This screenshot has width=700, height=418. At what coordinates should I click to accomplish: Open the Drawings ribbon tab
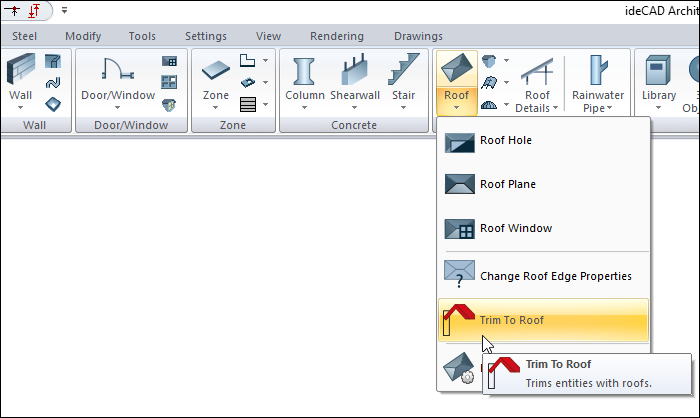coord(418,36)
